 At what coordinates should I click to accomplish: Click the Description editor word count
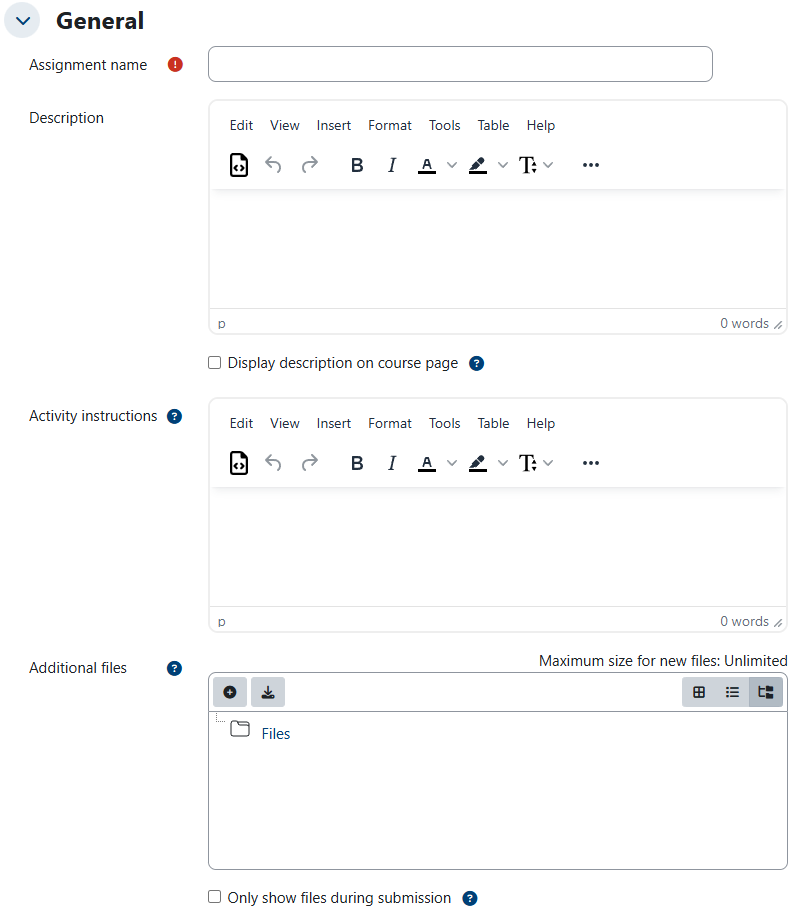click(x=744, y=324)
